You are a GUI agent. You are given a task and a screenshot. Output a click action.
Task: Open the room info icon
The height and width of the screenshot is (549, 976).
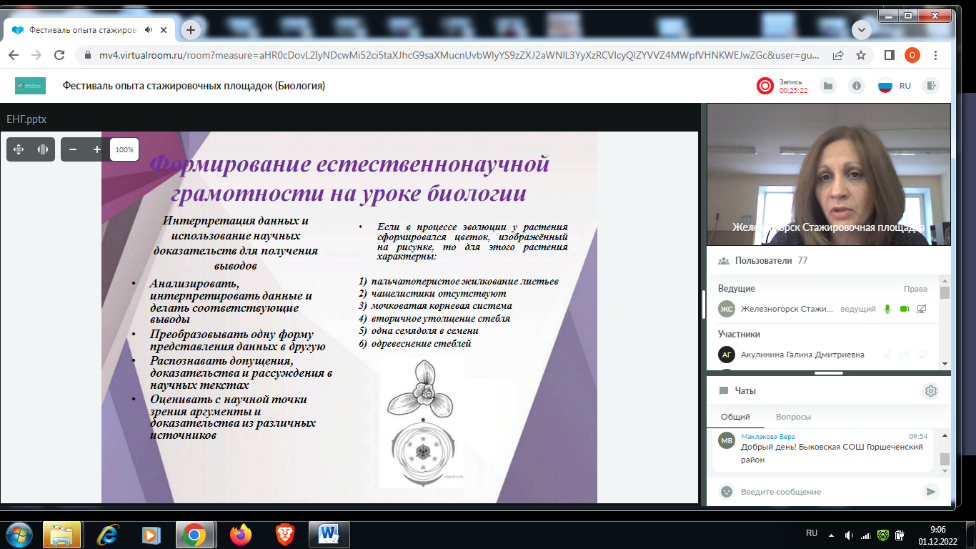[856, 86]
